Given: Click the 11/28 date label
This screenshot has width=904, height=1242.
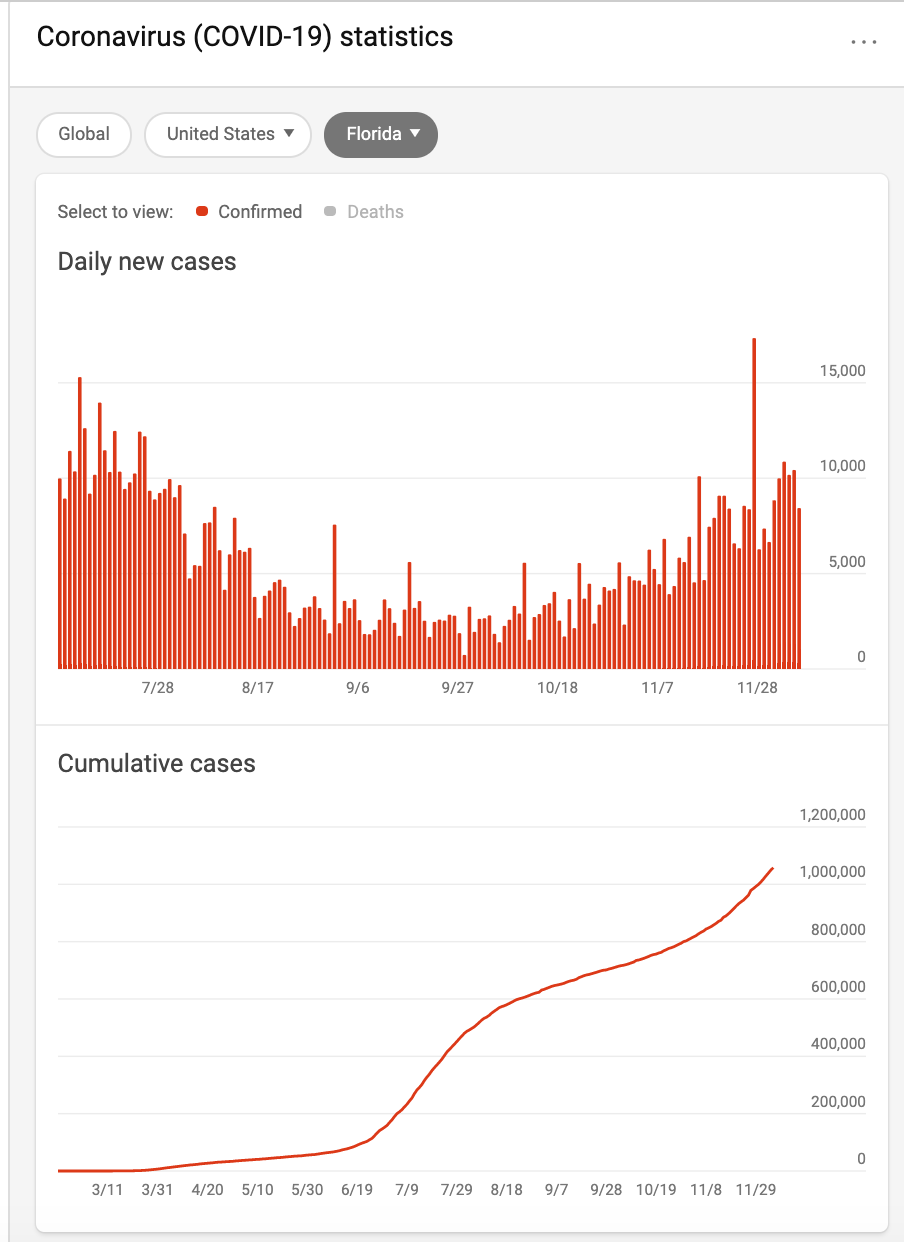Looking at the screenshot, I should tap(757, 688).
